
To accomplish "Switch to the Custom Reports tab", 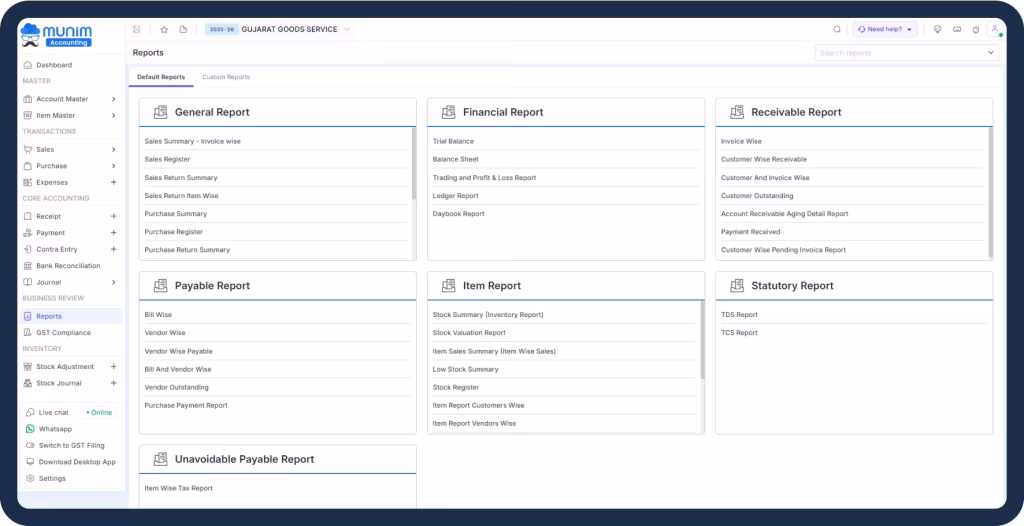I will pos(226,77).
